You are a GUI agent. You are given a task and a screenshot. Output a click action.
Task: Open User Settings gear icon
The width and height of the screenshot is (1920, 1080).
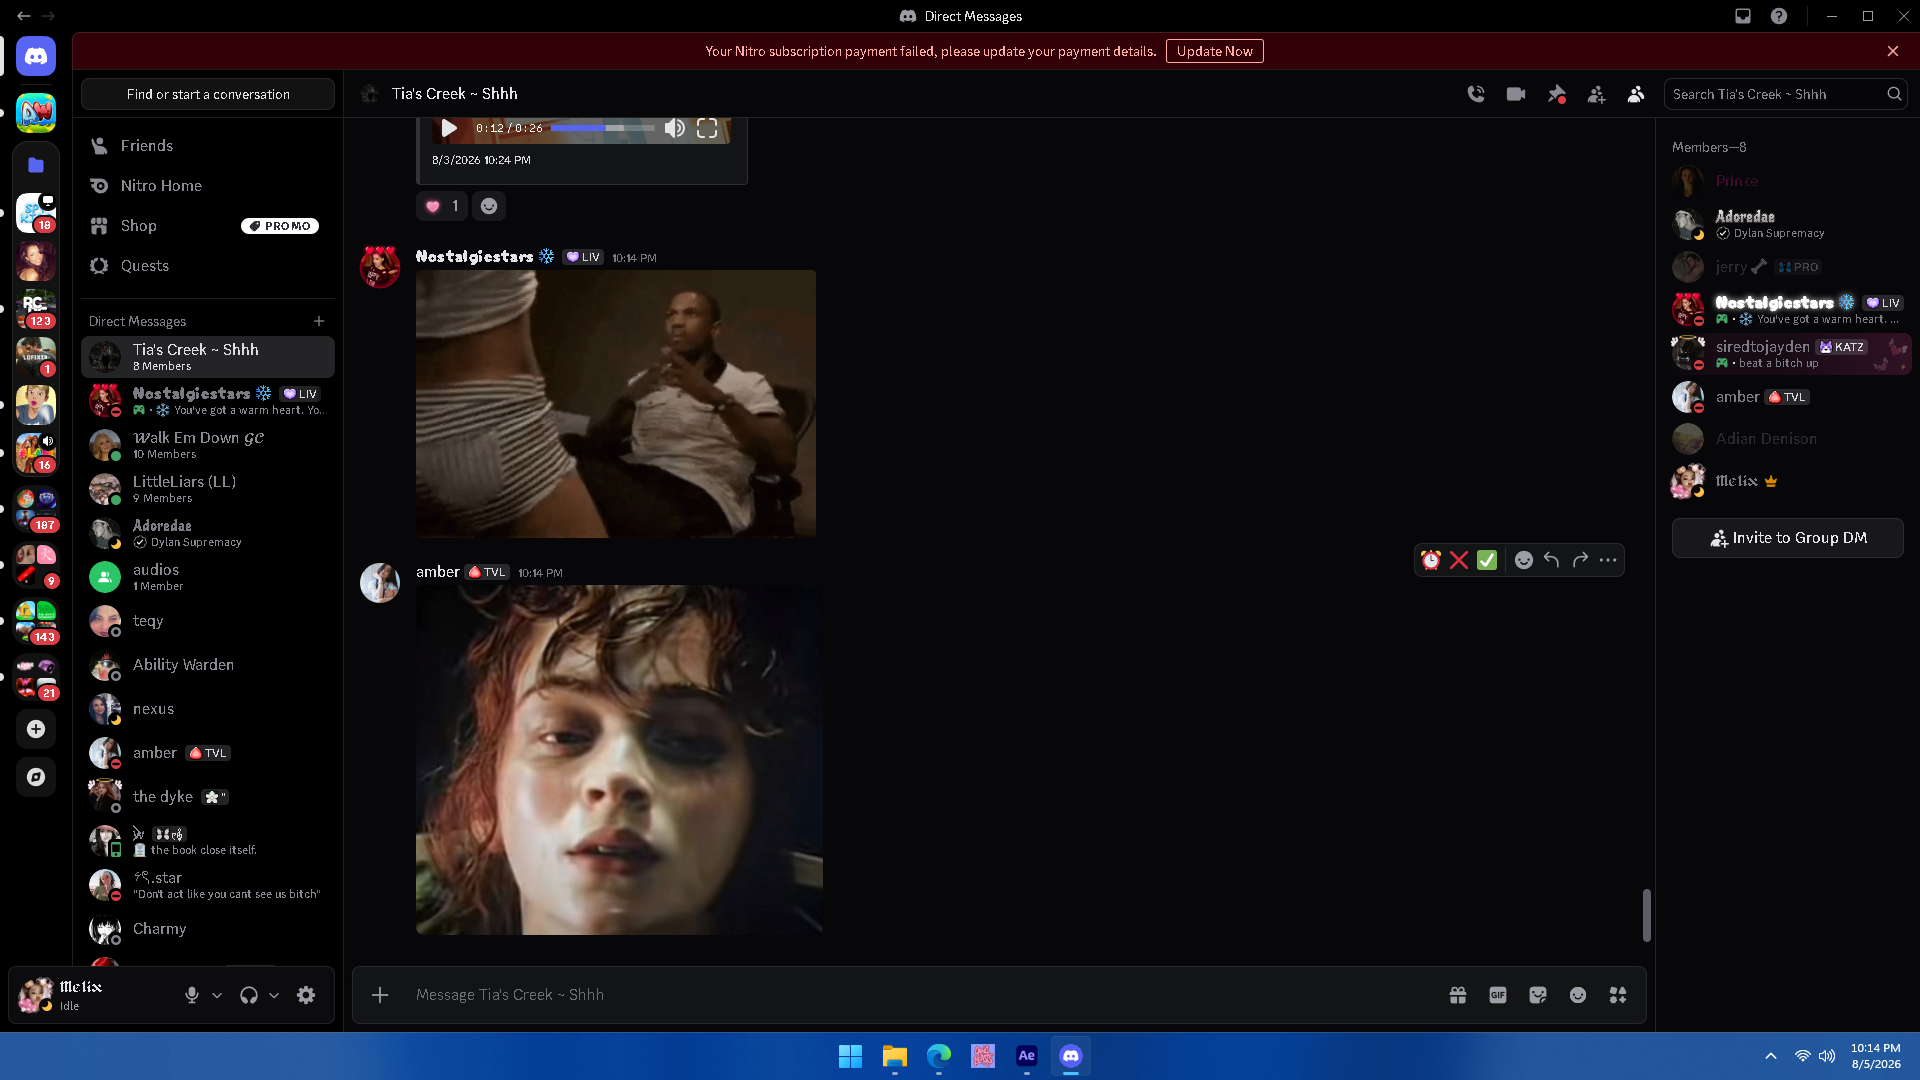[x=306, y=995]
